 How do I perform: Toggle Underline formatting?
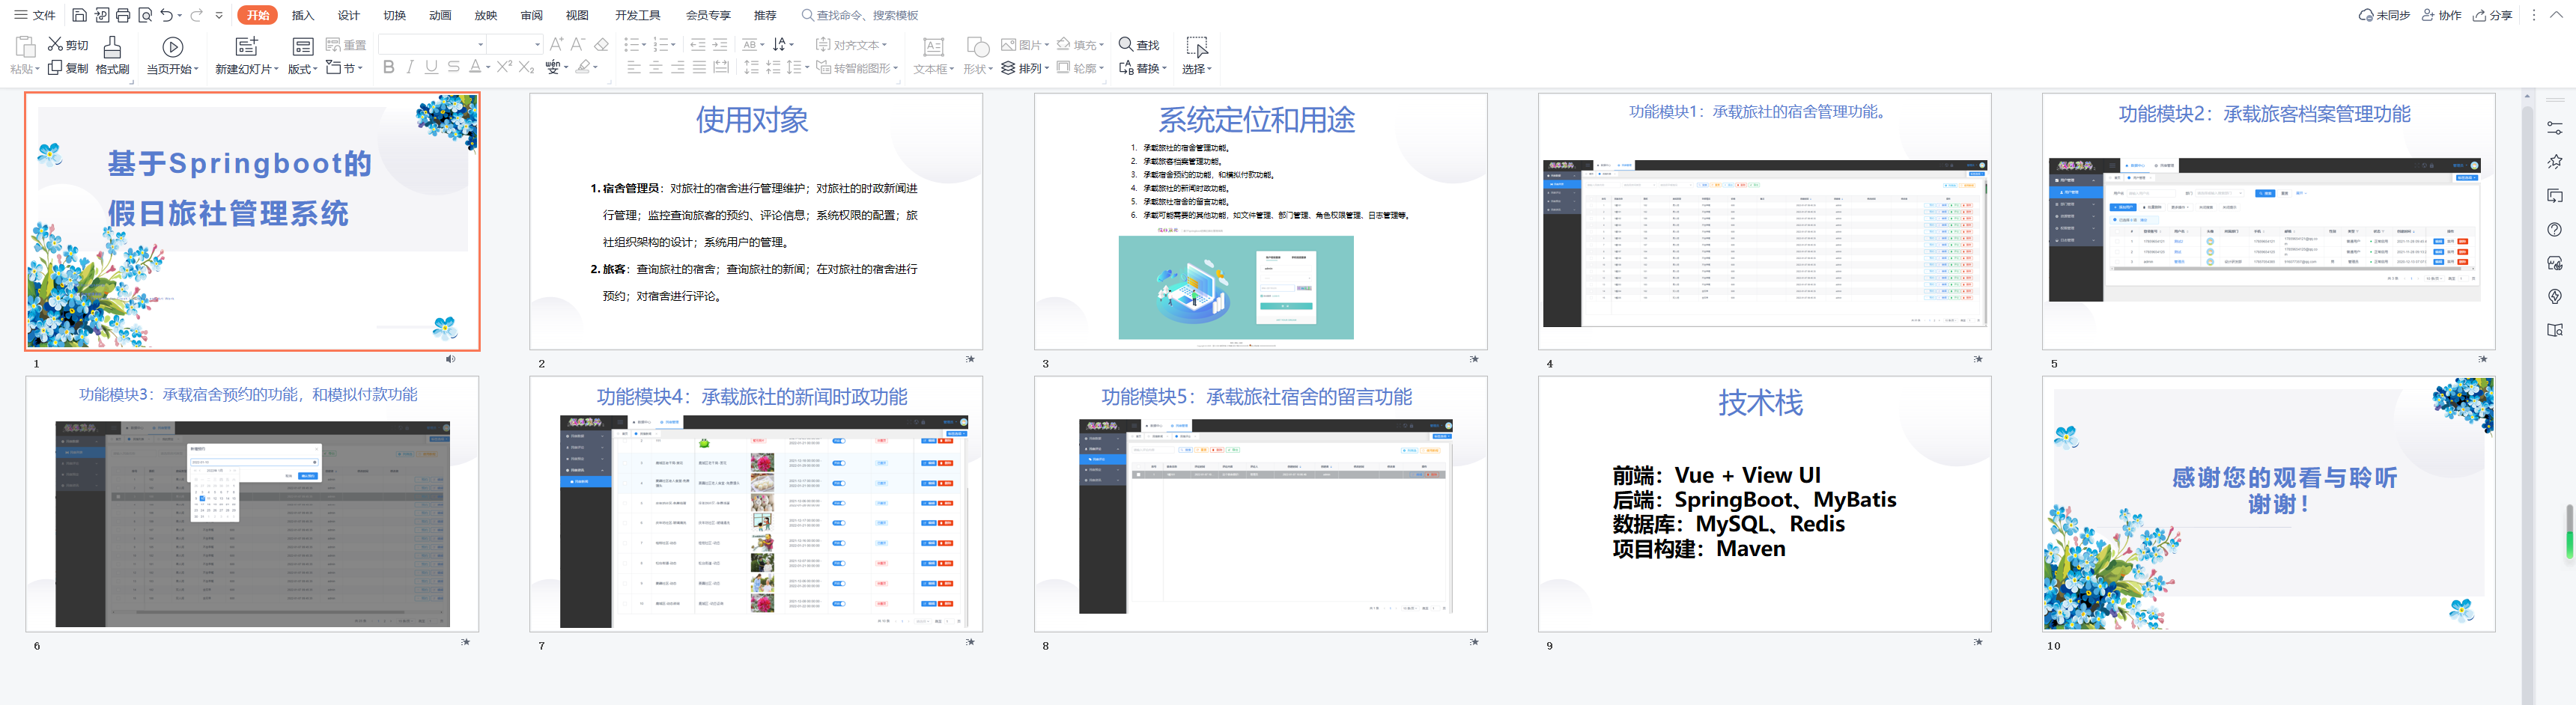pyautogui.click(x=431, y=67)
